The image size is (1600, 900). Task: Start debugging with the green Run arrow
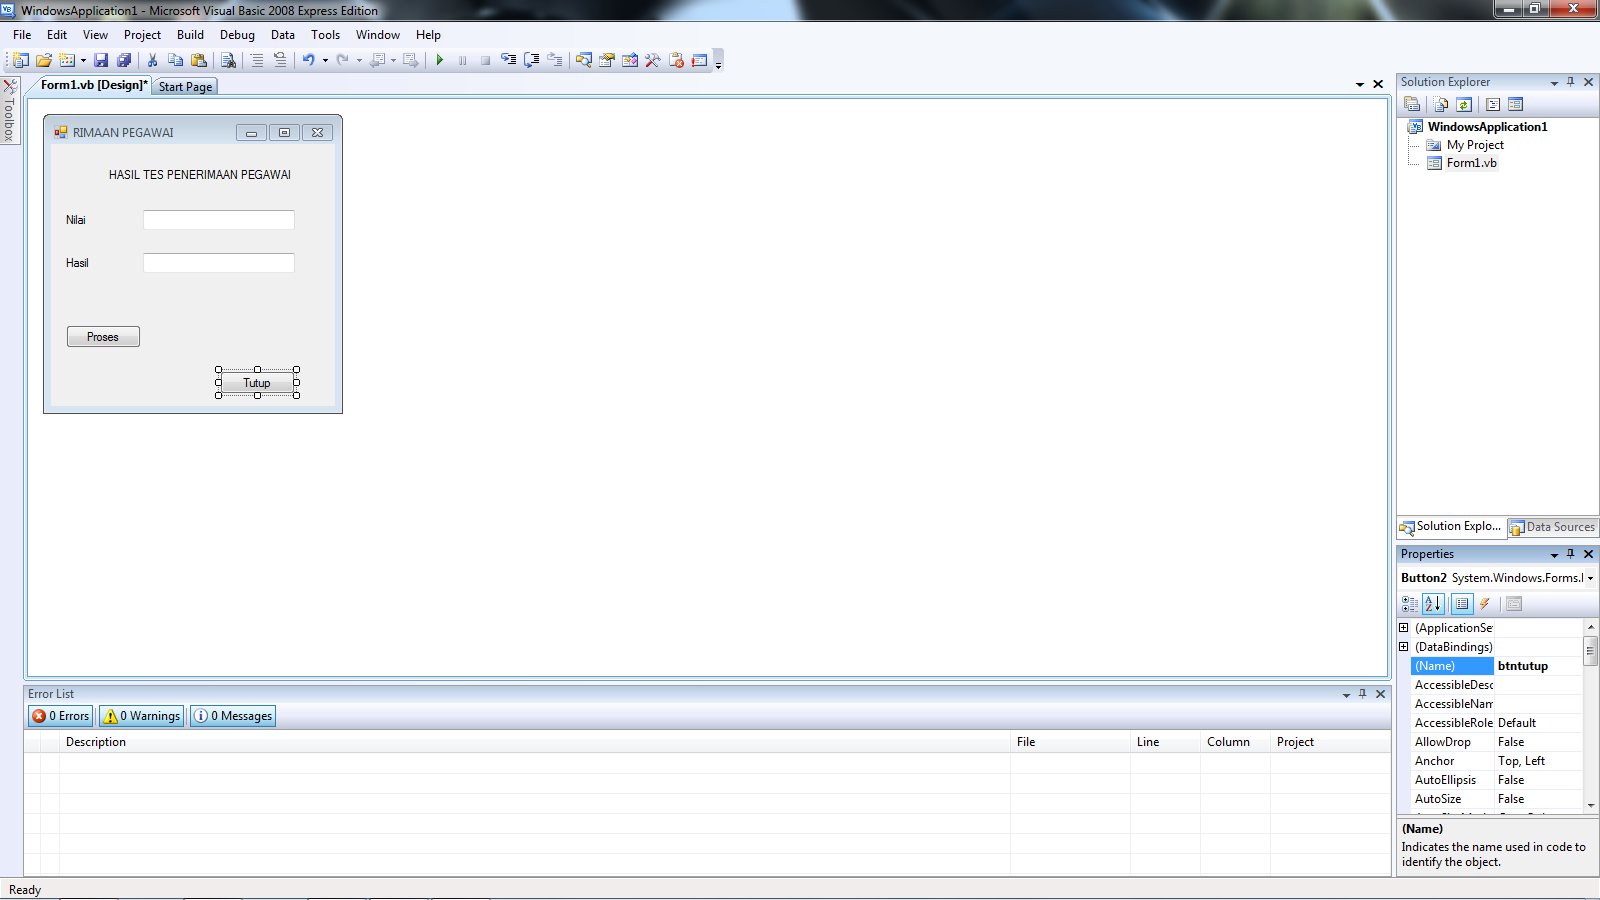coord(440,60)
